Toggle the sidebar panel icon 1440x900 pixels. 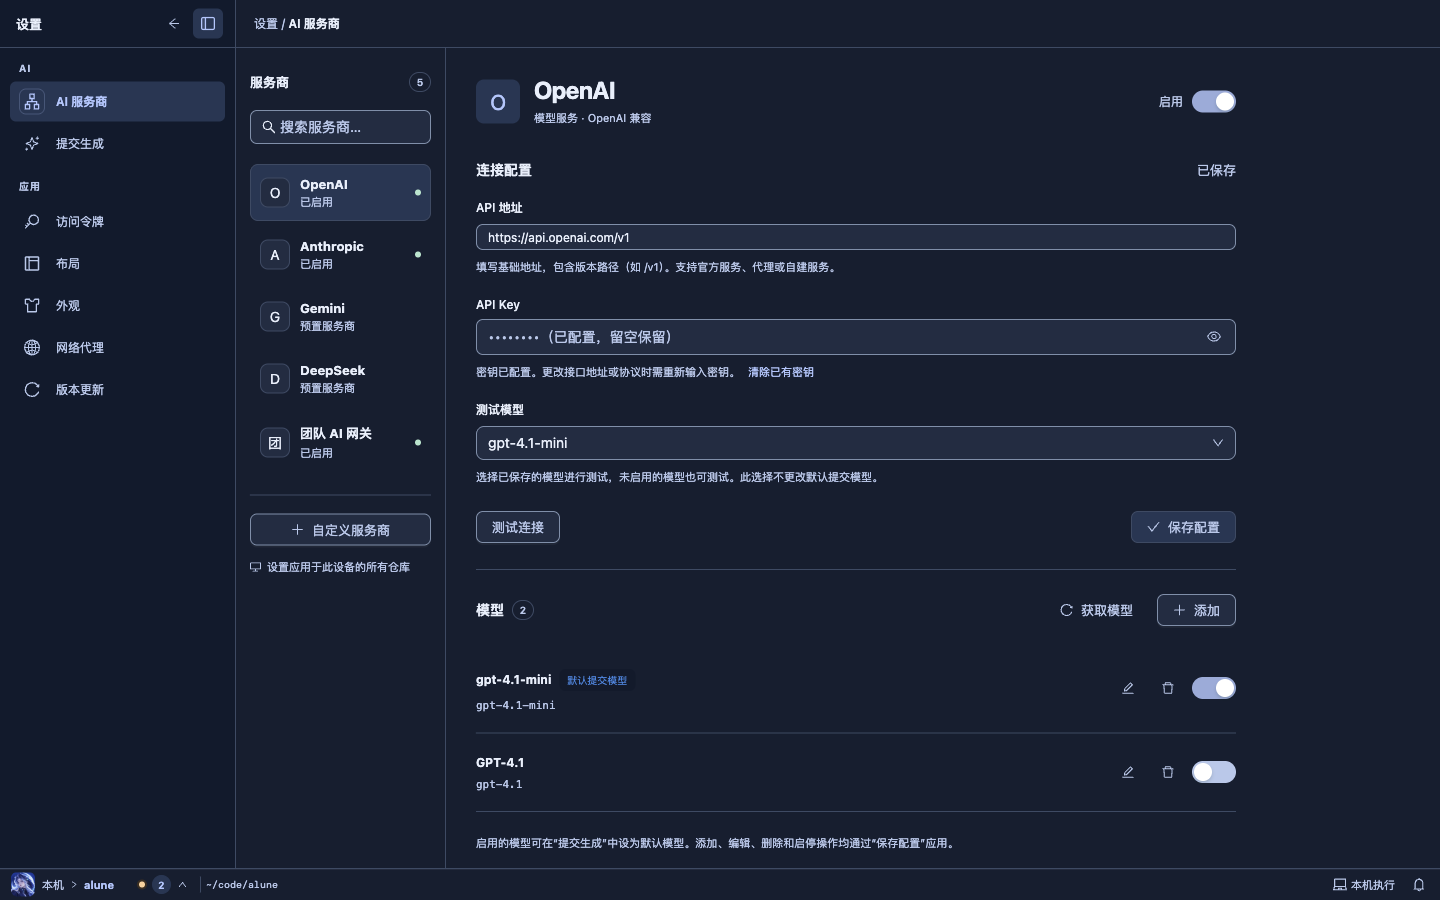208,23
